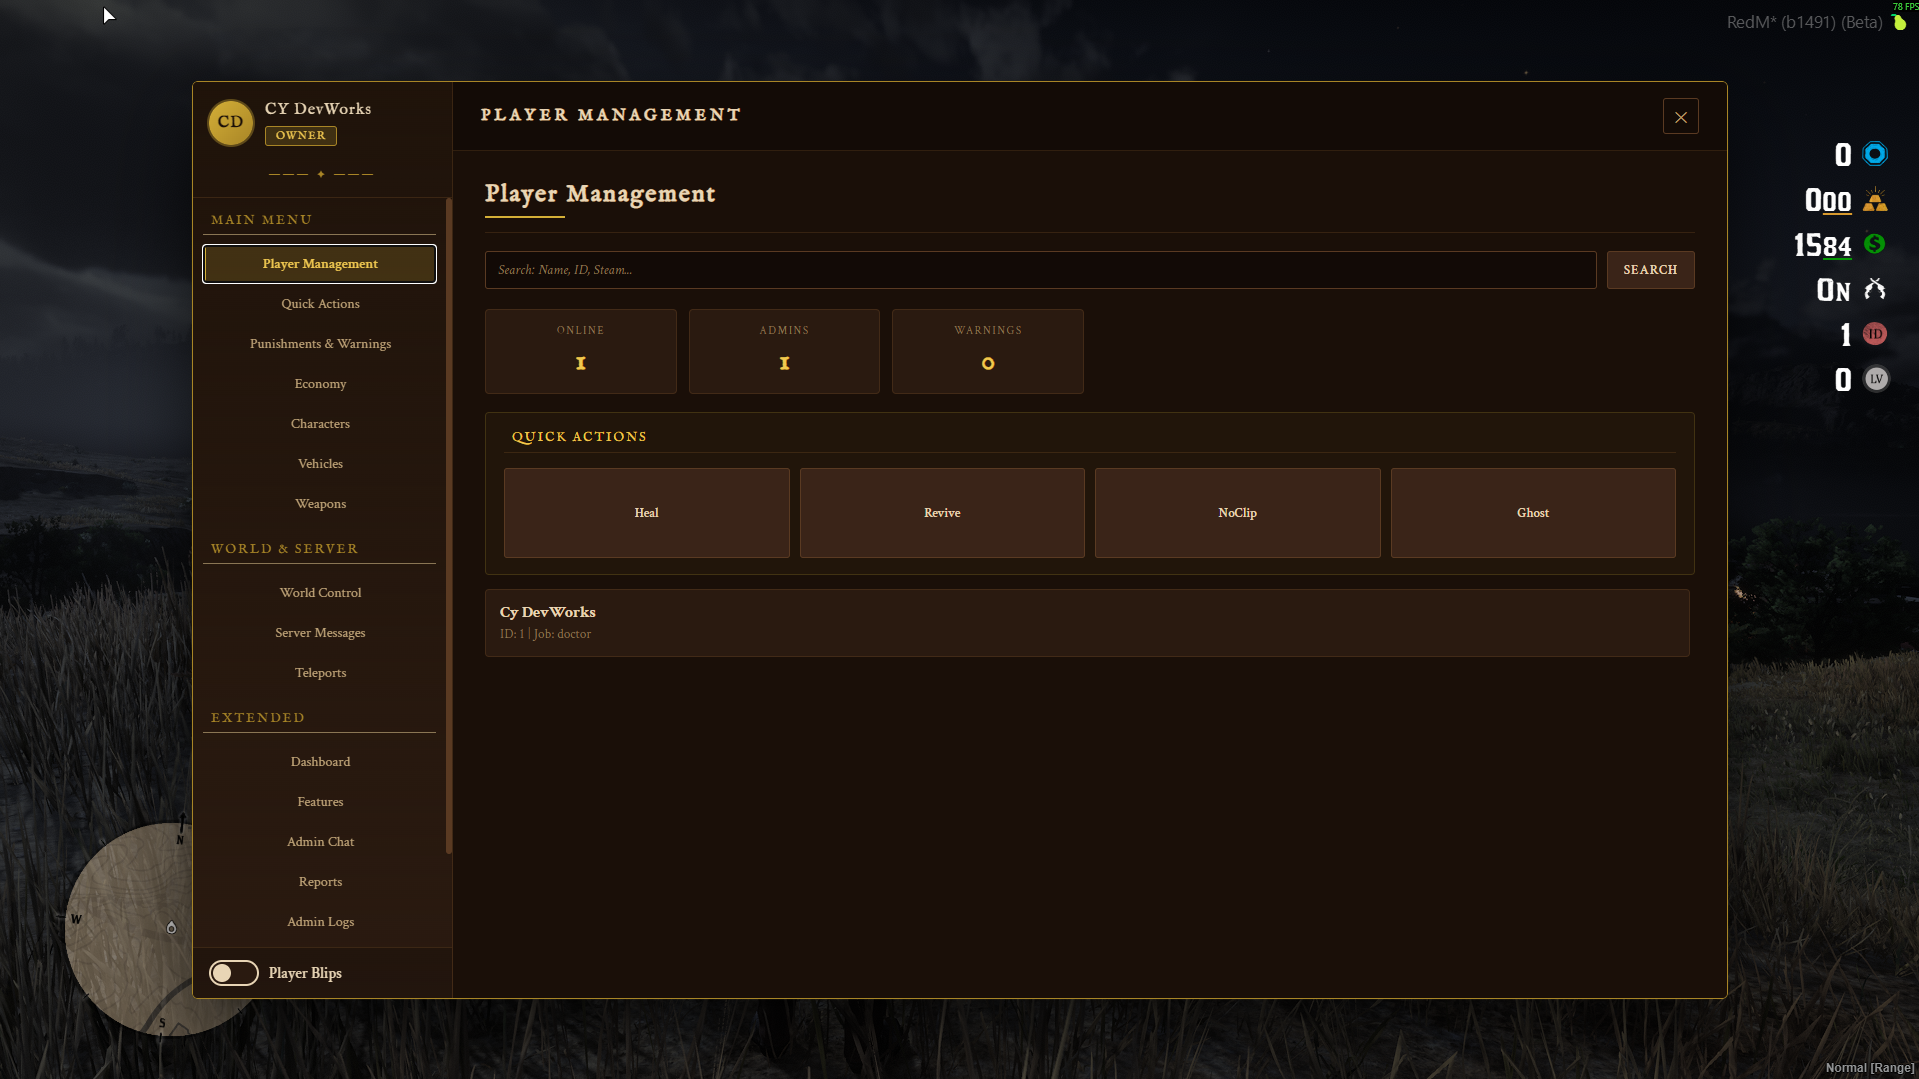Click the OWNER role badge
The width and height of the screenshot is (1919, 1079).
point(300,136)
